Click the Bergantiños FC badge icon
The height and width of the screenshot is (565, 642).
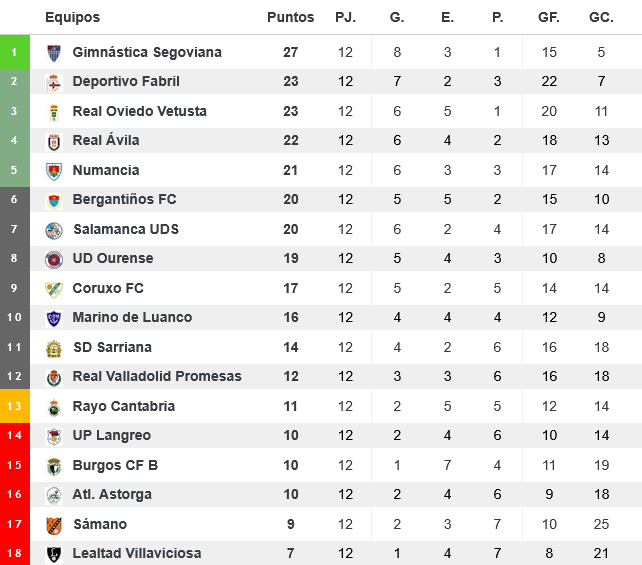click(54, 200)
